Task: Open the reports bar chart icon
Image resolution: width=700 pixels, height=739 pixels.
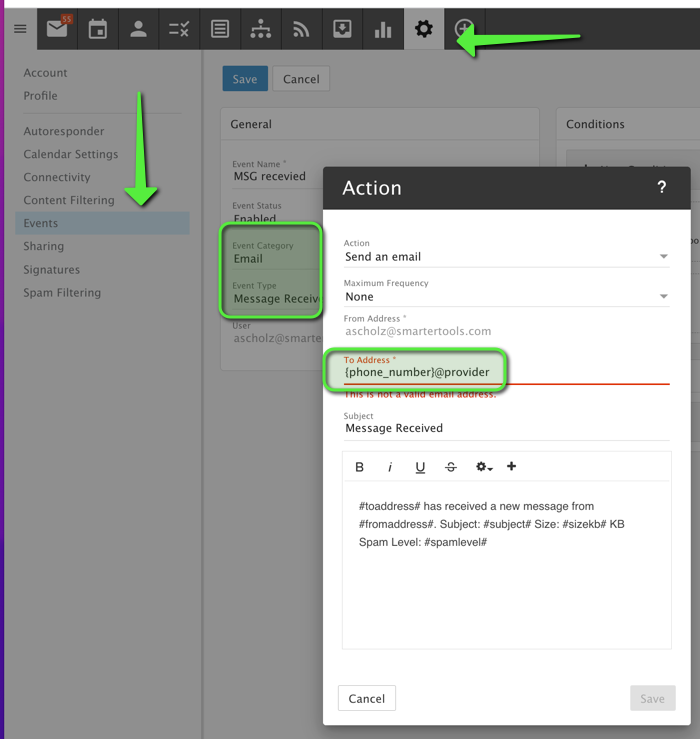Action: click(x=383, y=29)
